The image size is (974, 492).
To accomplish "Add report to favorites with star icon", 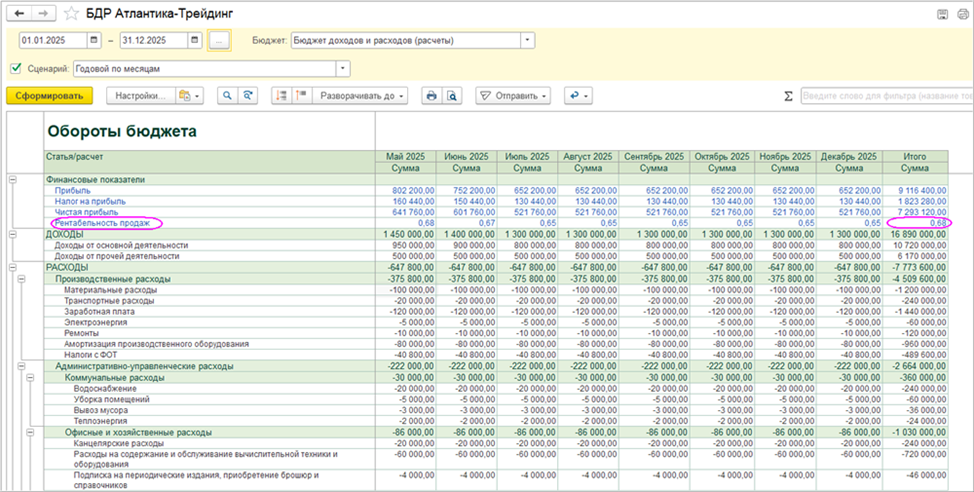I will 71,13.
